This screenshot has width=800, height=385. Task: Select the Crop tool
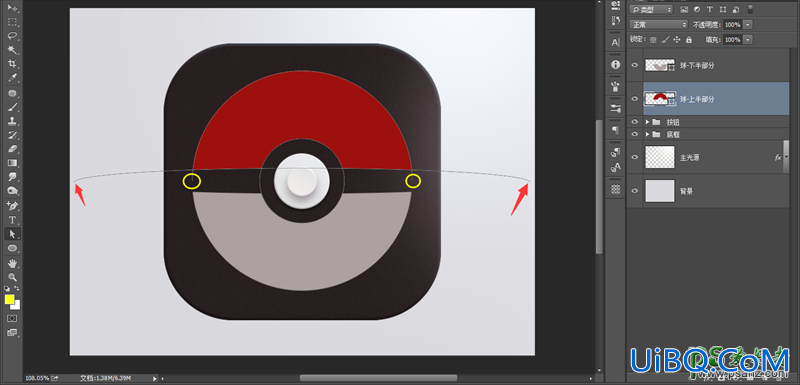[x=13, y=64]
